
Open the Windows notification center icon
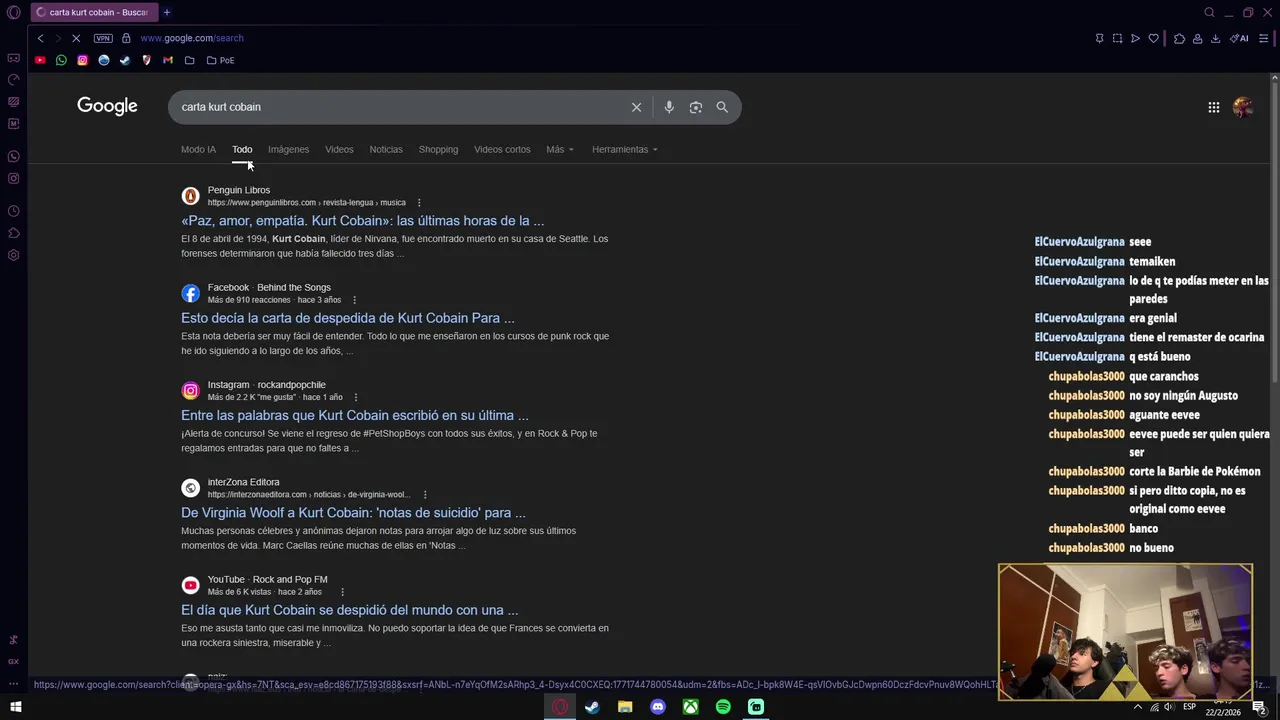click(x=1259, y=707)
